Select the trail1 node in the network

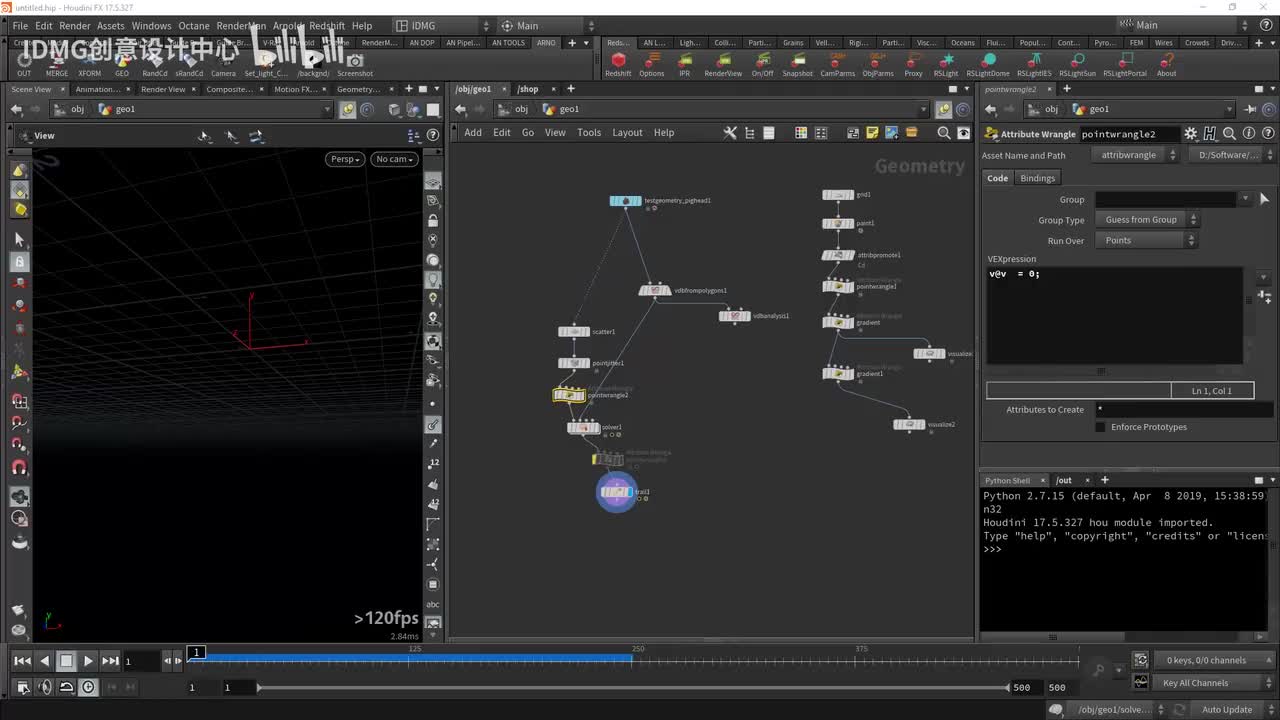pos(616,492)
